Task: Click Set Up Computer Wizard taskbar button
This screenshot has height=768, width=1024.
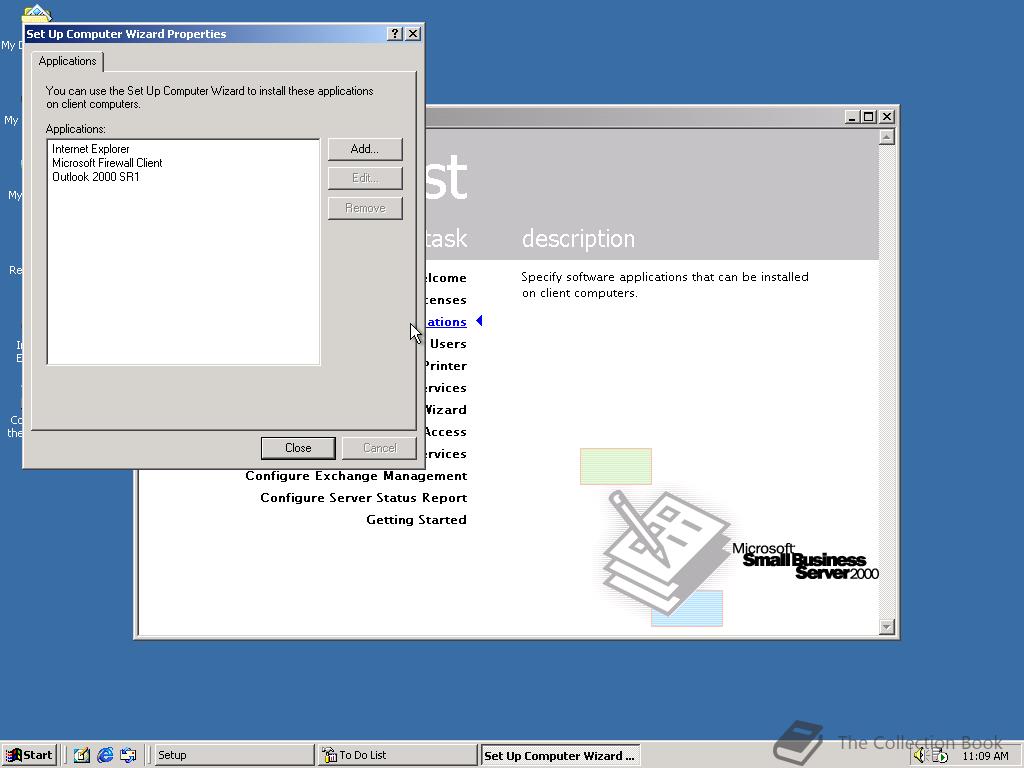Action: (560, 755)
